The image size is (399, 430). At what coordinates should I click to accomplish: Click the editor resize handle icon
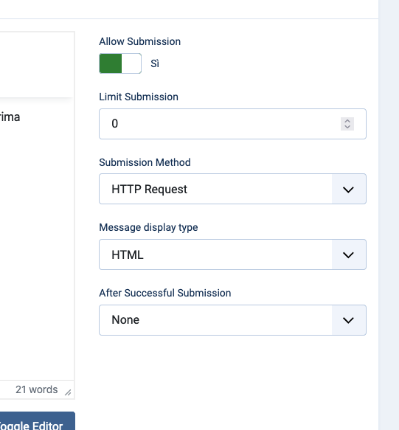pyautogui.click(x=68, y=392)
